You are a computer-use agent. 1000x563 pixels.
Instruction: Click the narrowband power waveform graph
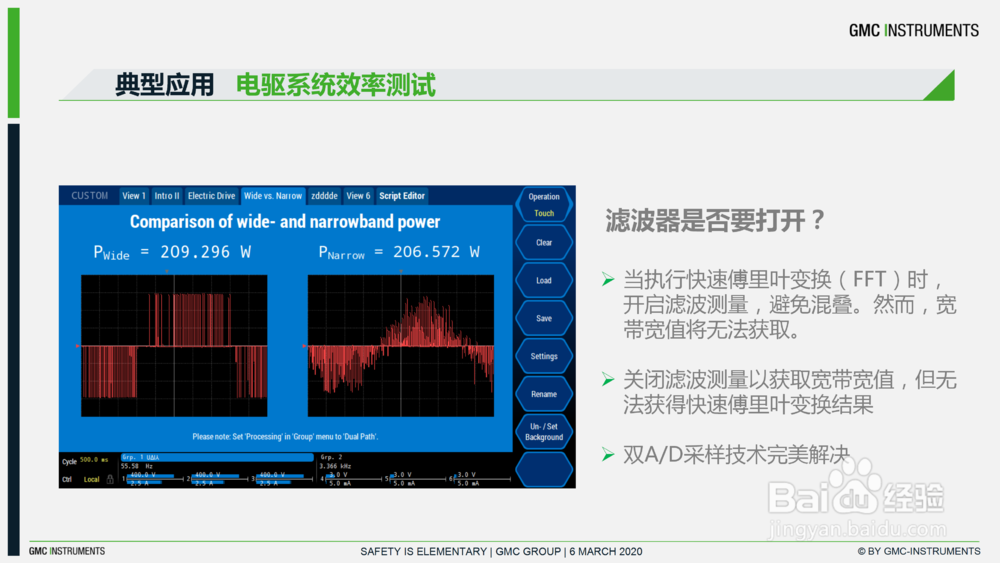(401, 346)
